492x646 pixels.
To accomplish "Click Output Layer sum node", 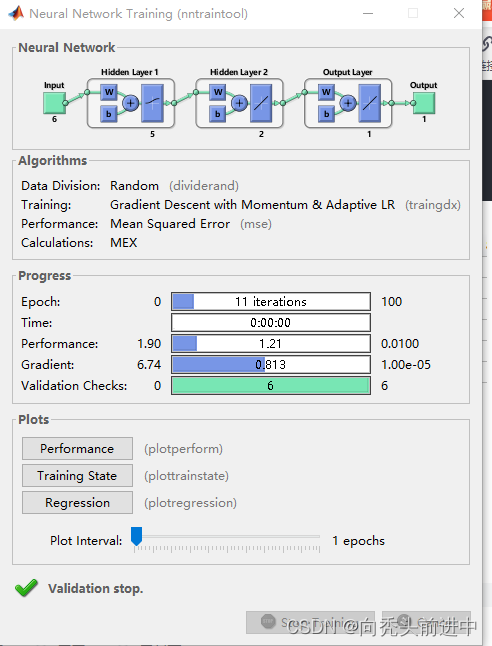I will [348, 103].
